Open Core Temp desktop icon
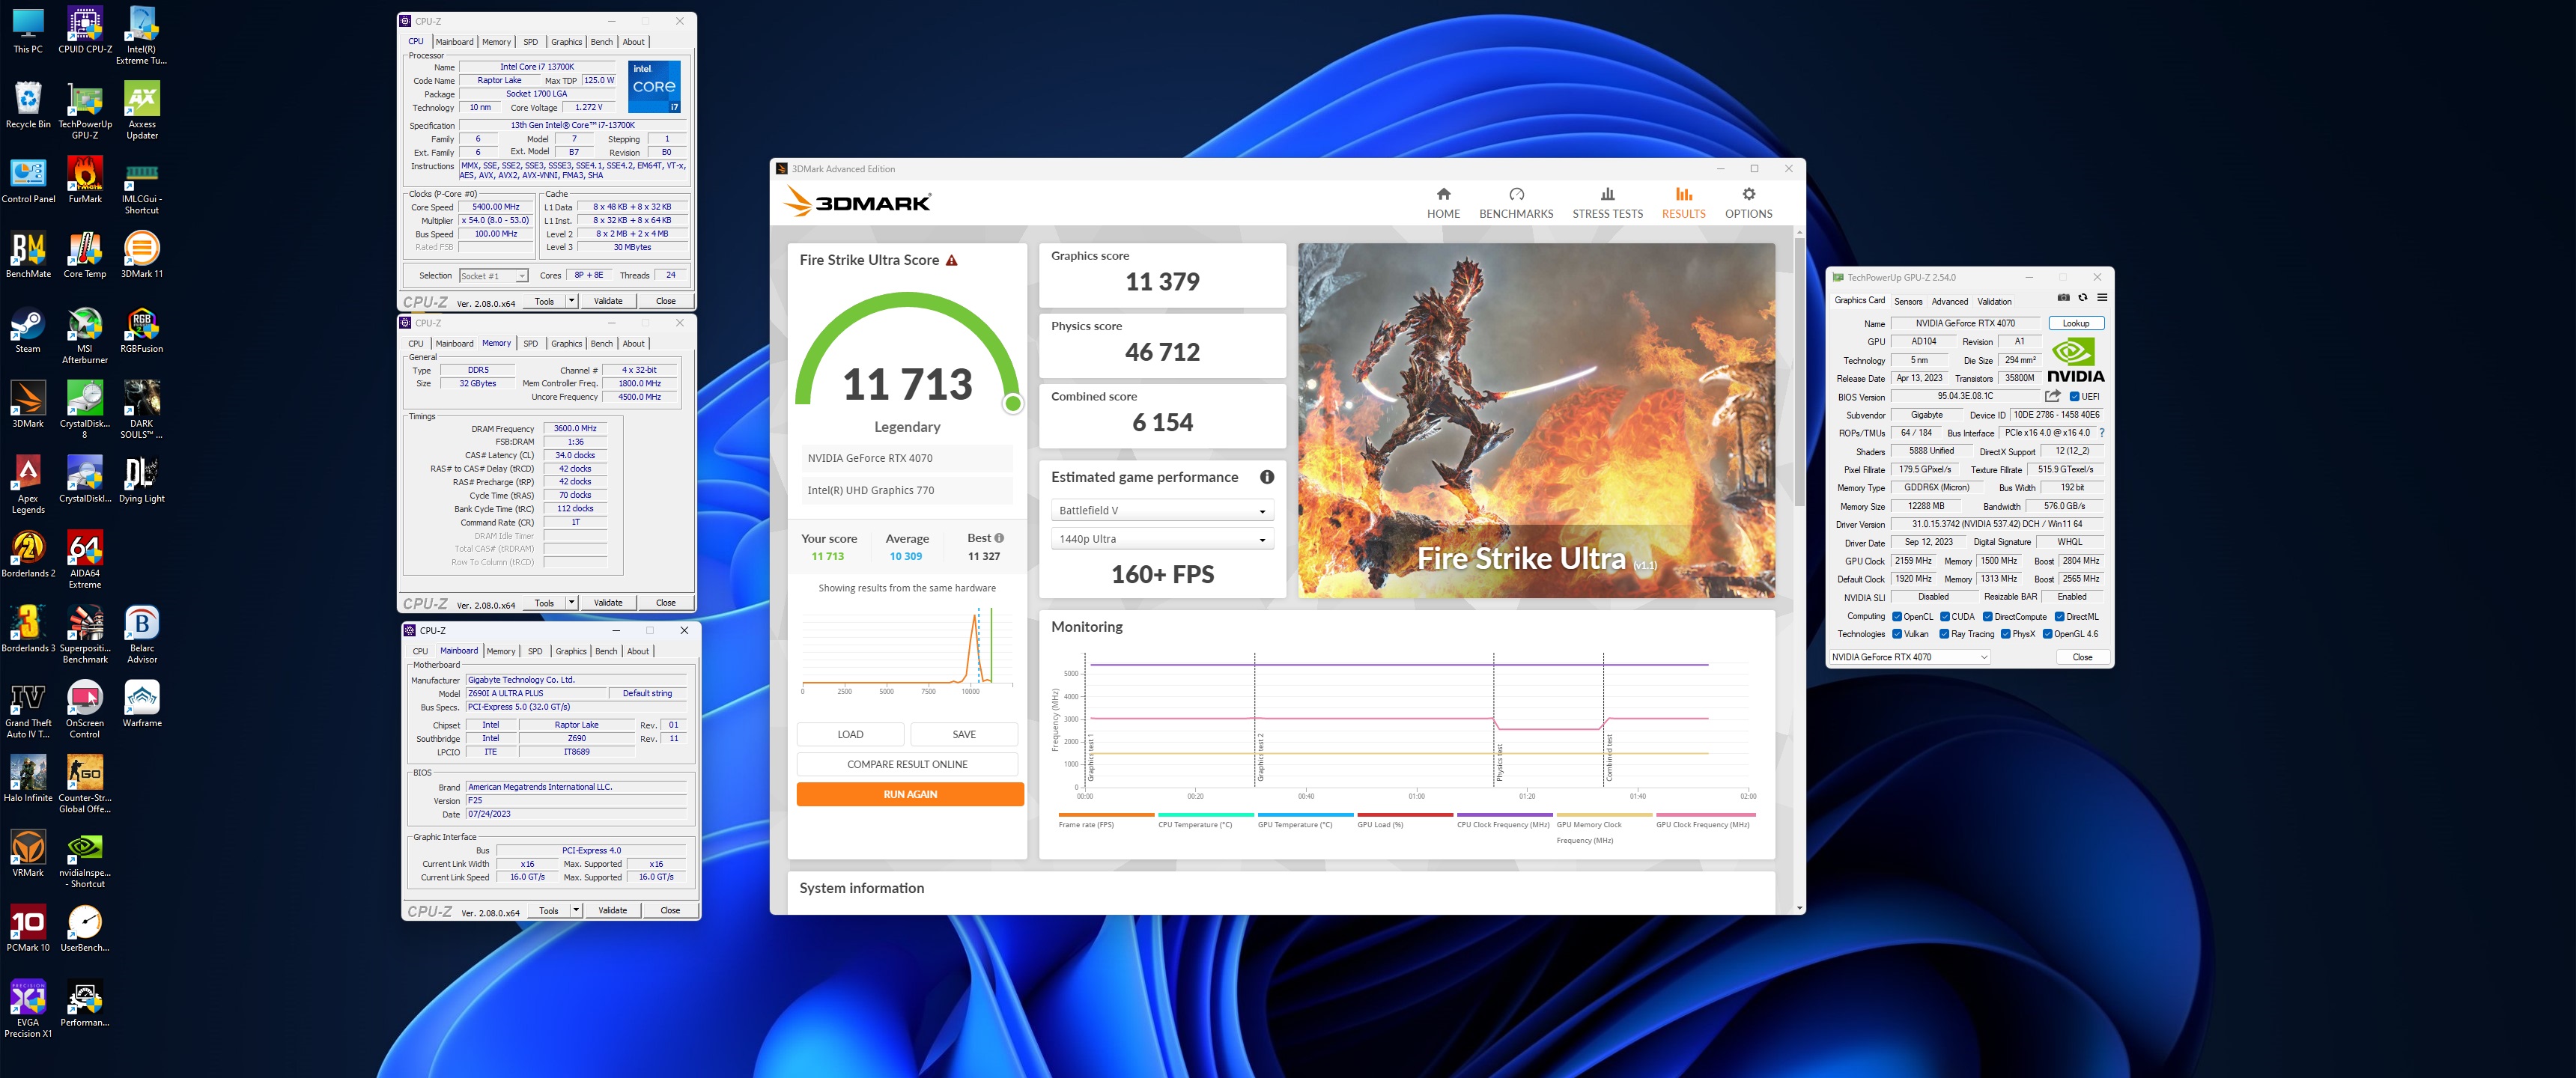The width and height of the screenshot is (2576, 1078). click(x=85, y=257)
